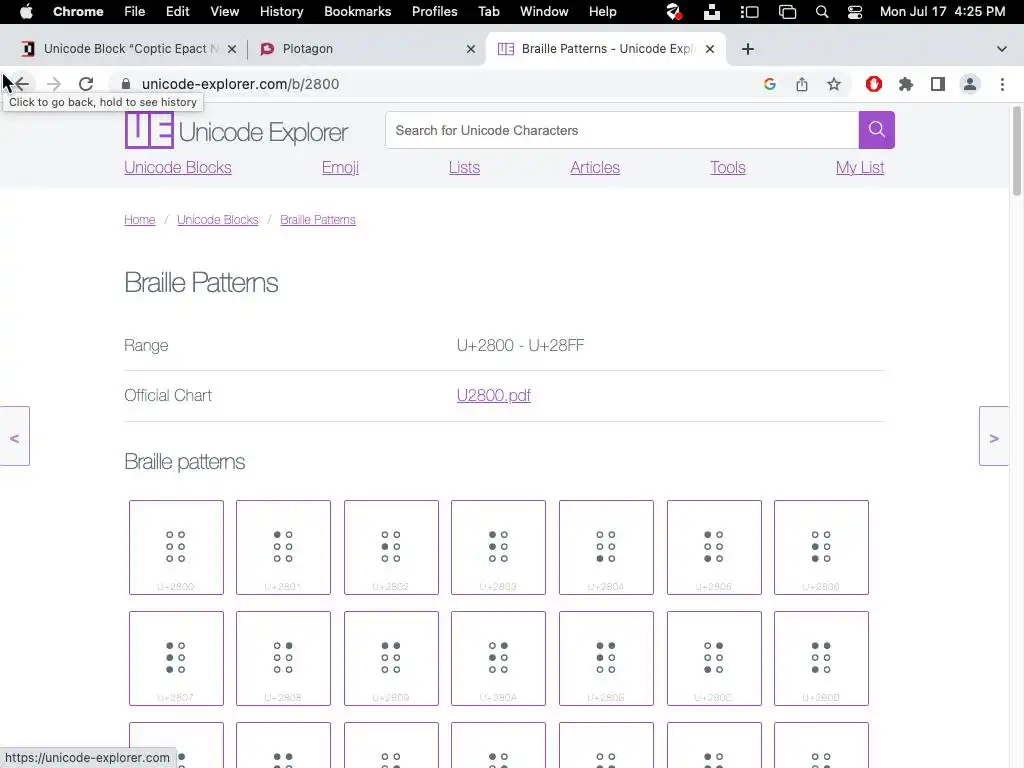1024x768 pixels.
Task: Close the Braille Patterns tab
Action: [710, 49]
